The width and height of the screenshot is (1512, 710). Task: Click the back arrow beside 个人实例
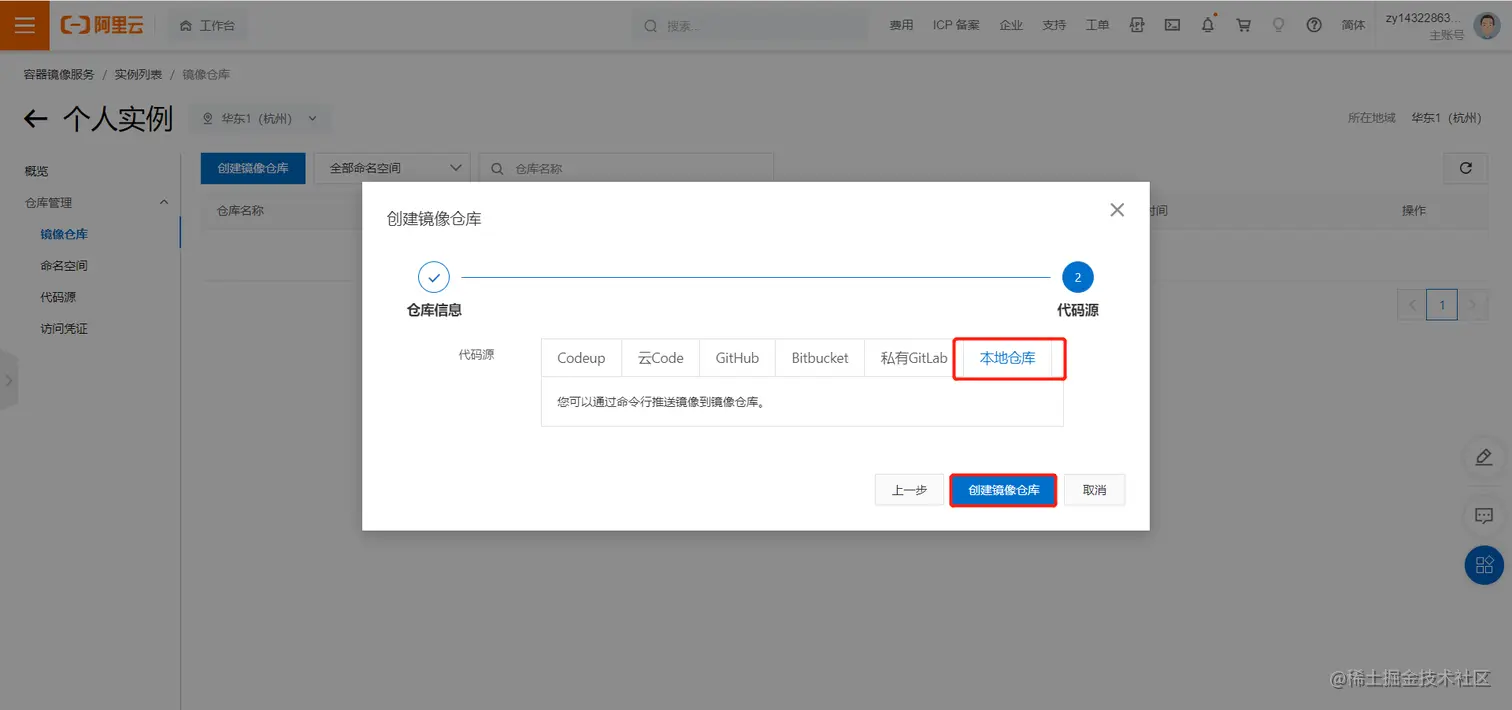coord(36,119)
